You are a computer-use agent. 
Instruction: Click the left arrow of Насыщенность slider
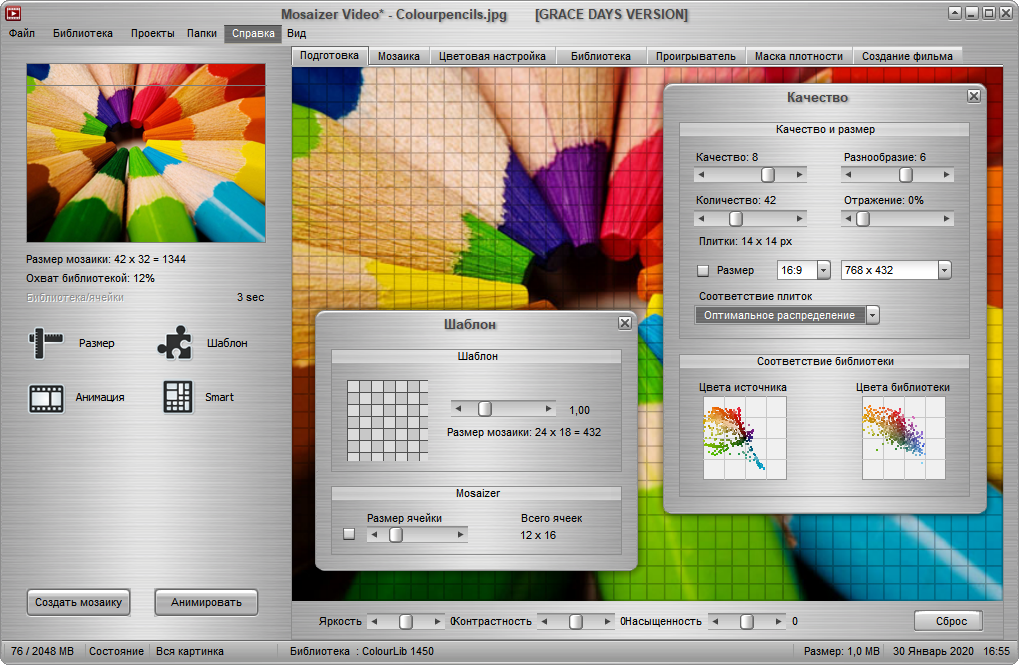click(x=715, y=621)
